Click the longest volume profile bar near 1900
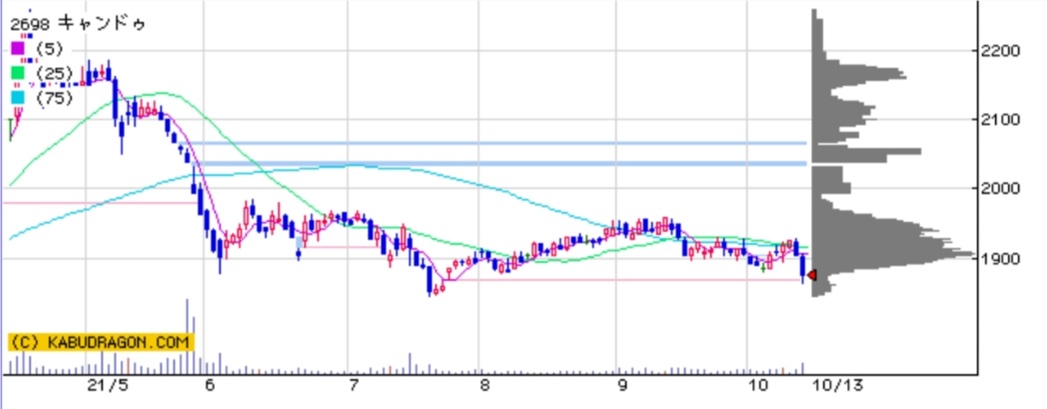This screenshot has height=409, width=1047. click(x=893, y=254)
